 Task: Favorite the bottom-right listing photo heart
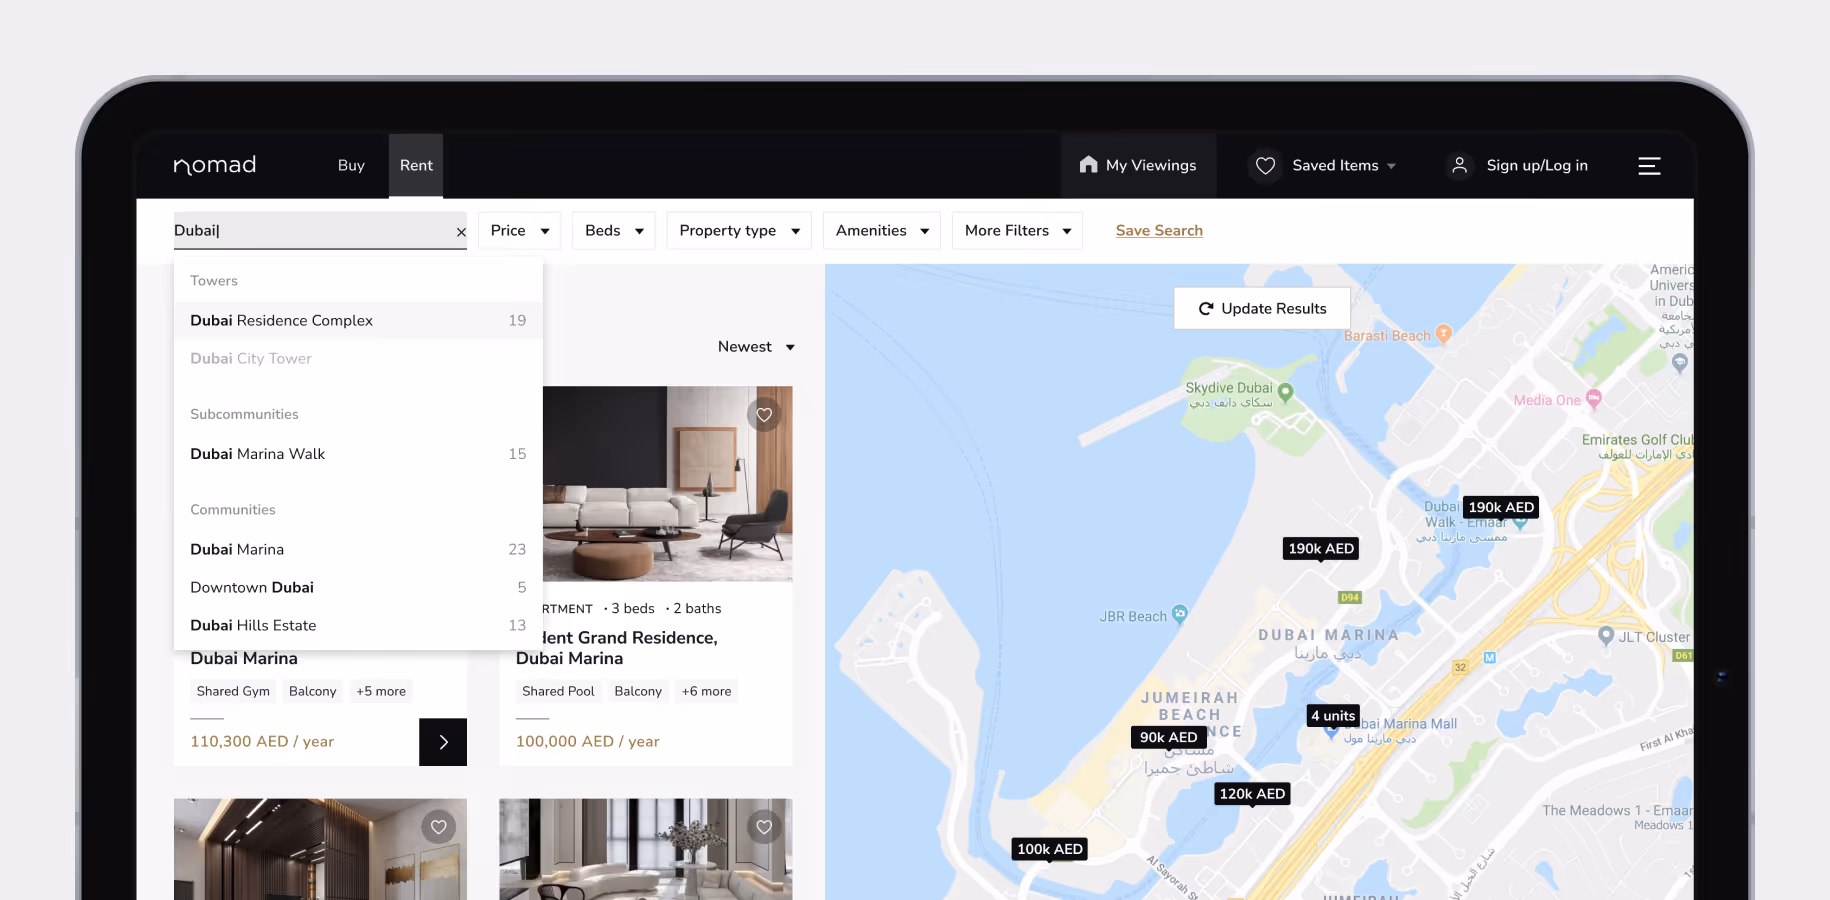click(x=764, y=827)
